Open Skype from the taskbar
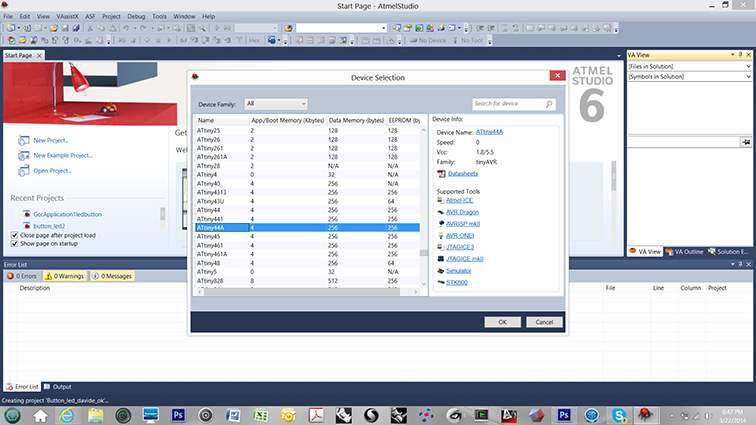Viewport: 756px width, 425px height. pyautogui.click(x=619, y=415)
